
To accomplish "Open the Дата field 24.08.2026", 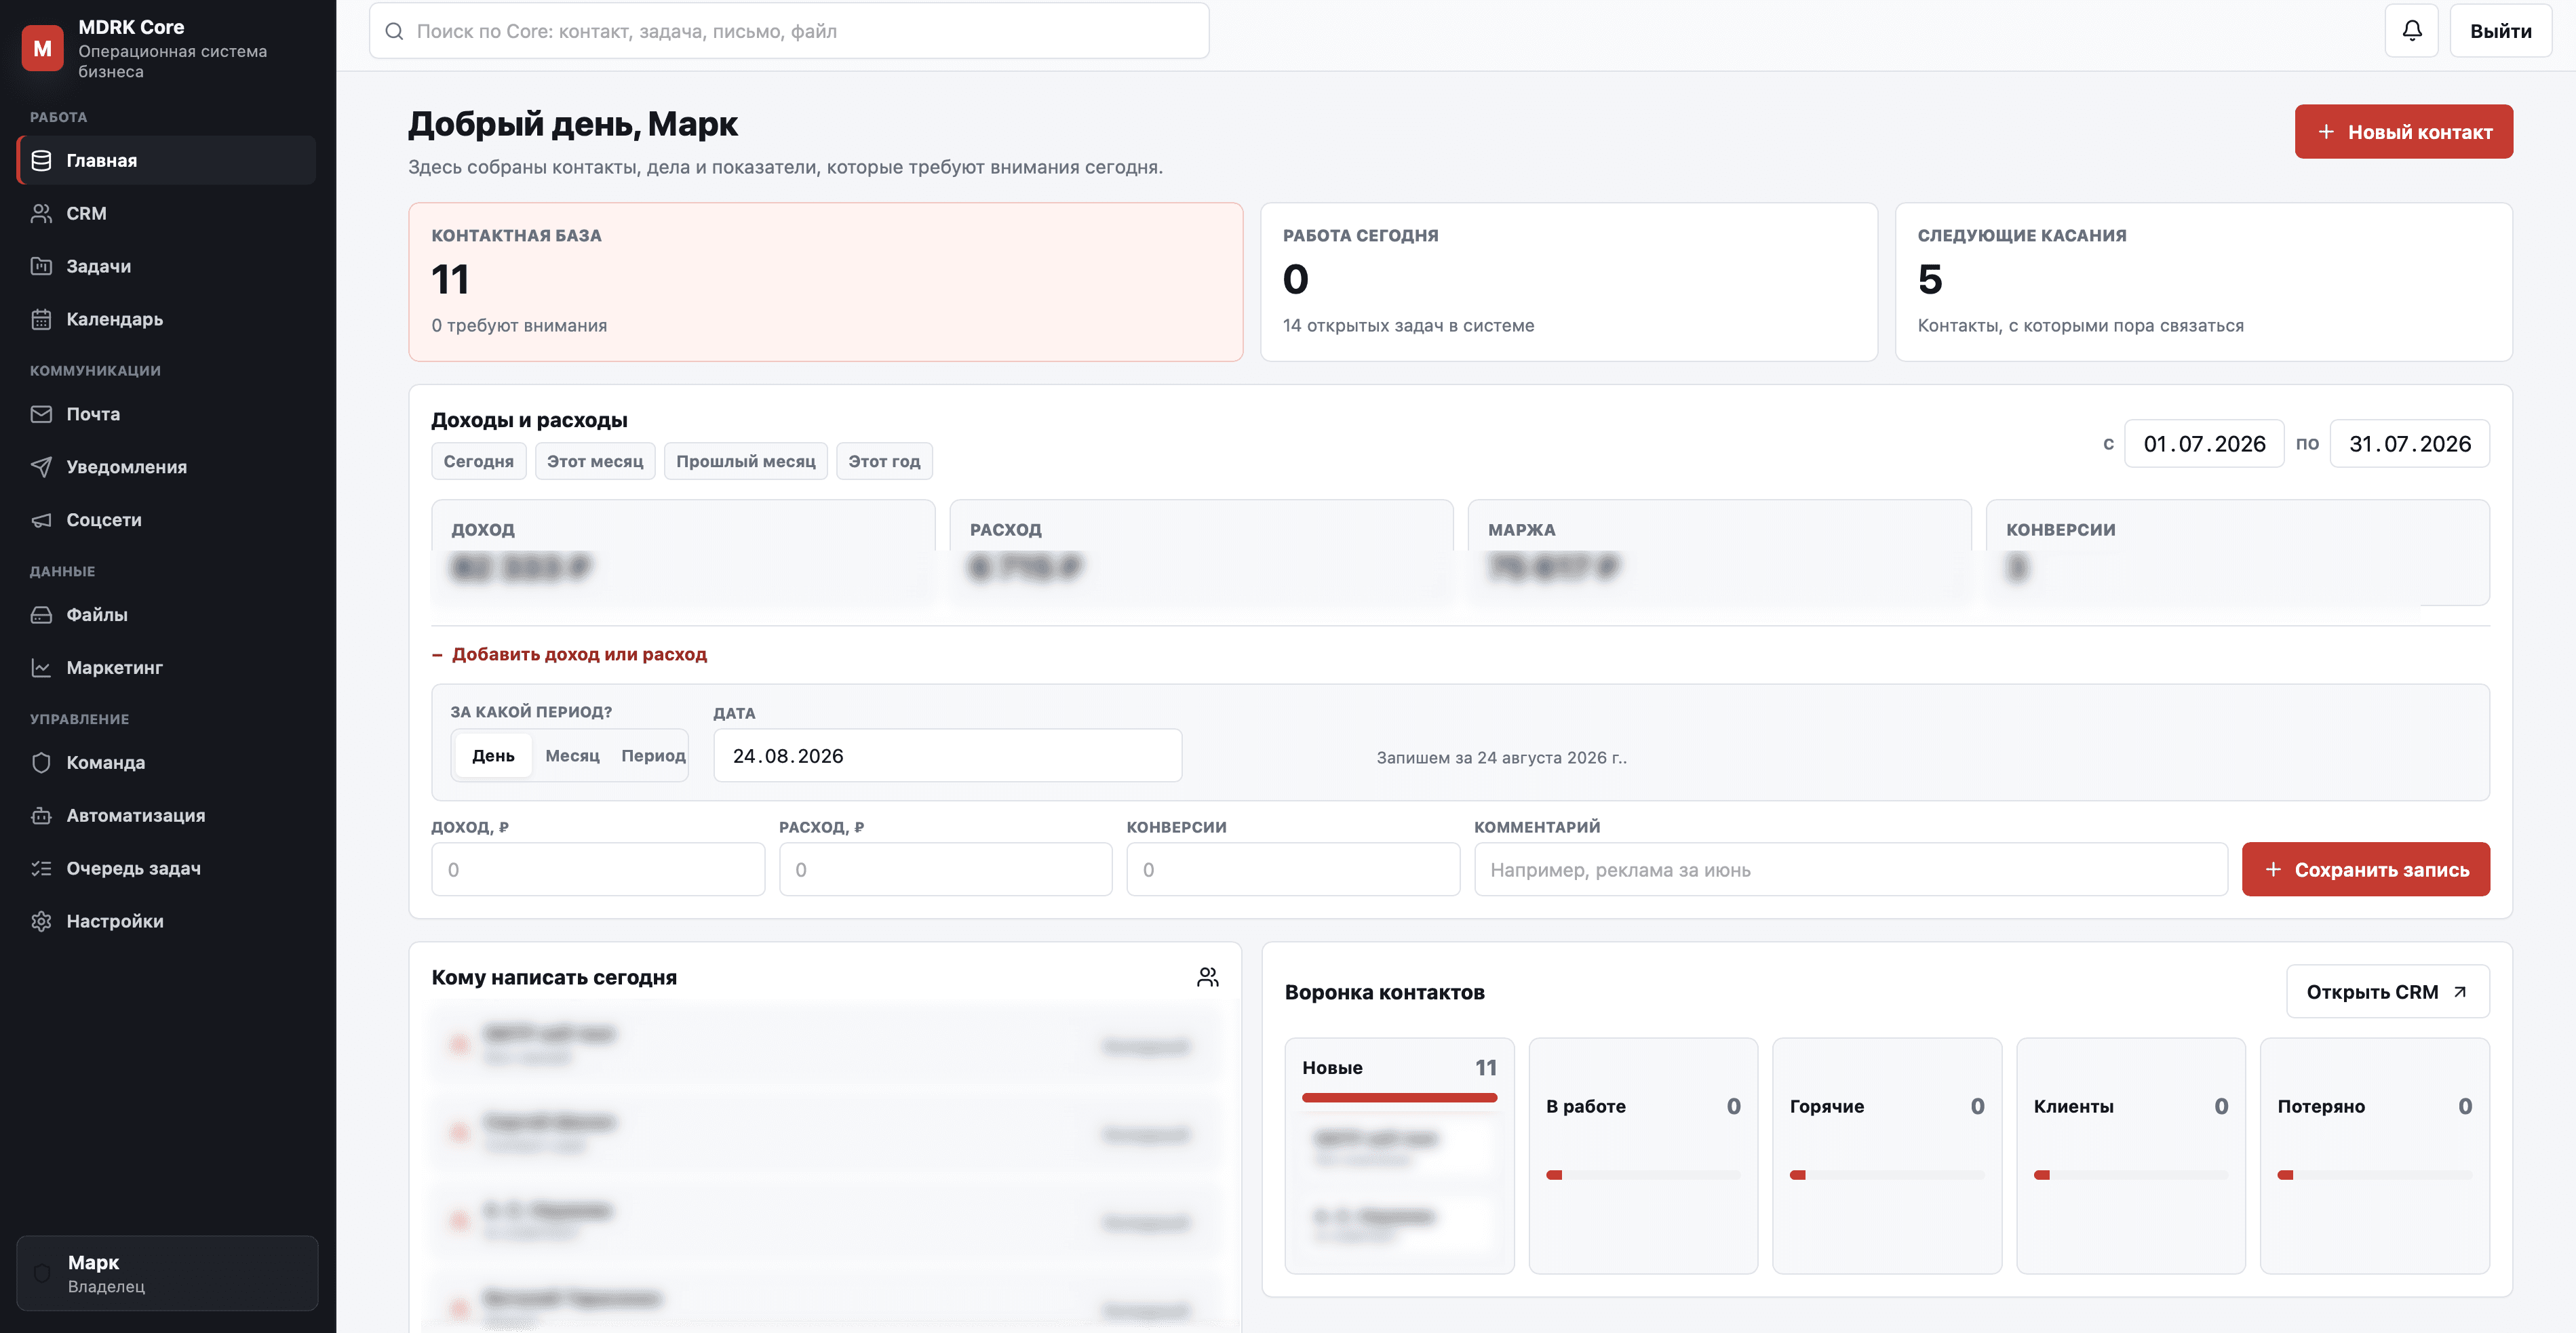I will 947,756.
